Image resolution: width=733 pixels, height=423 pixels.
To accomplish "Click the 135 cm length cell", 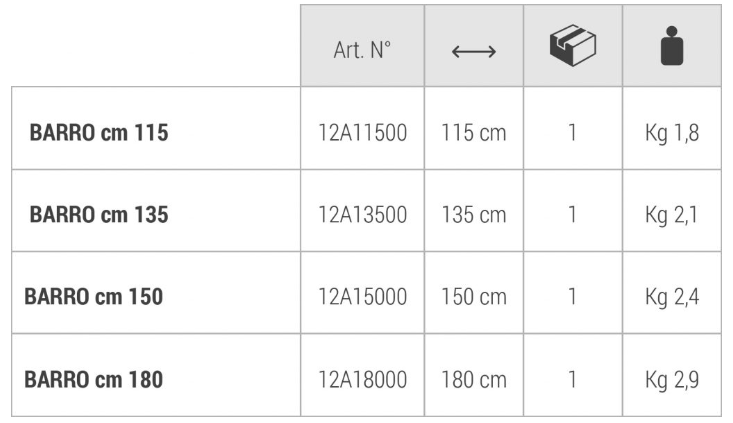I will [474, 214].
